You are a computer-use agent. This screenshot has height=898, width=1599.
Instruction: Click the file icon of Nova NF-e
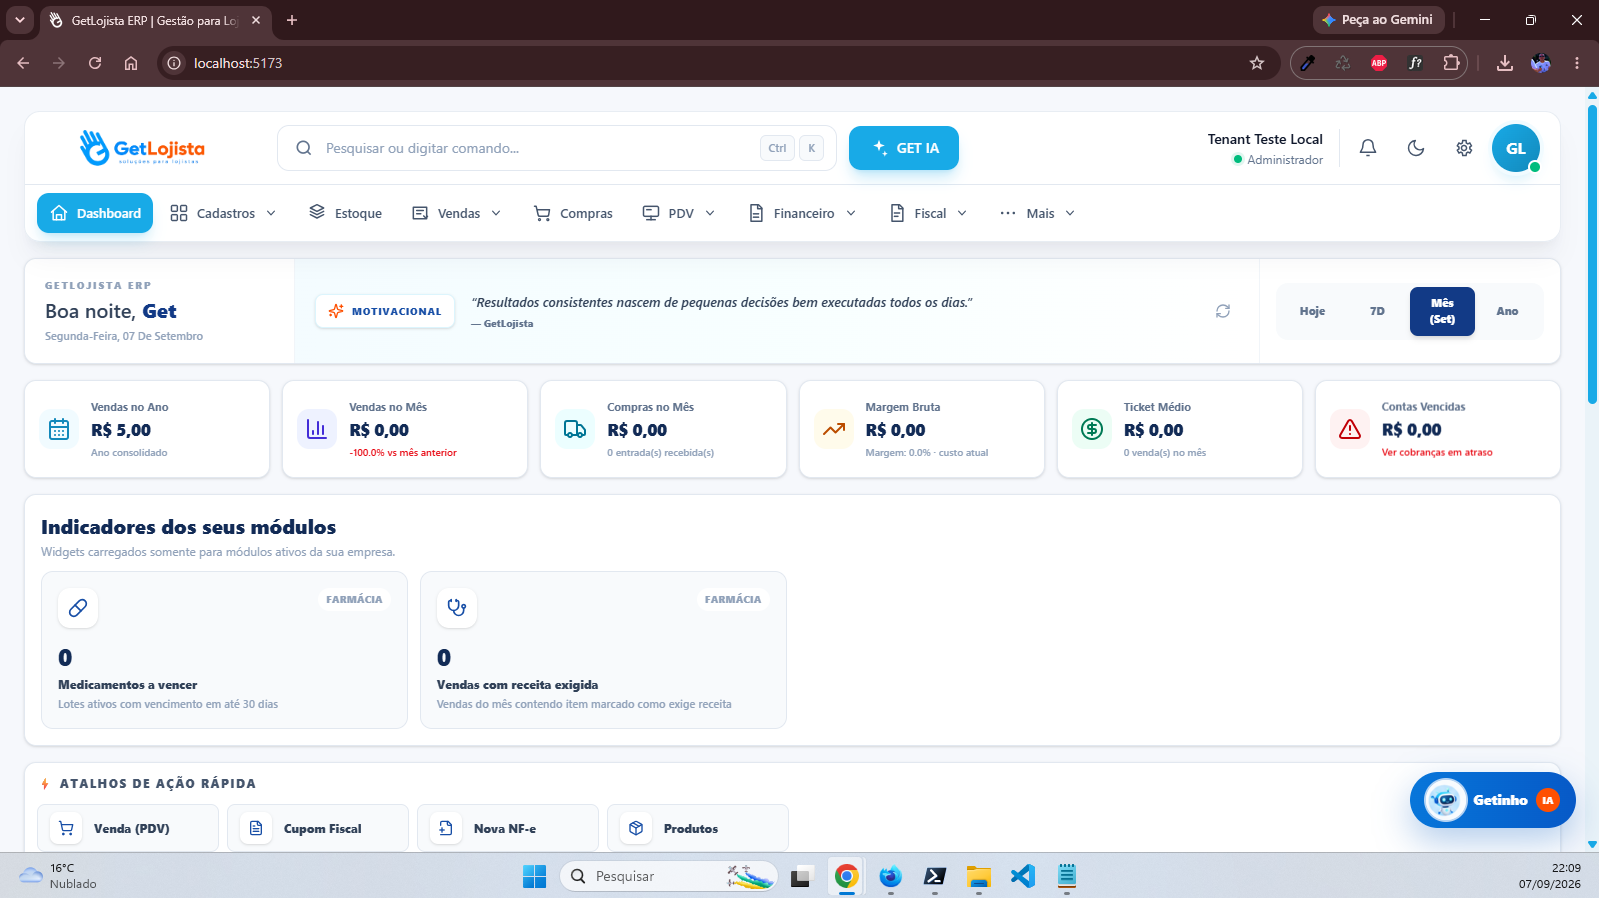pyautogui.click(x=446, y=828)
